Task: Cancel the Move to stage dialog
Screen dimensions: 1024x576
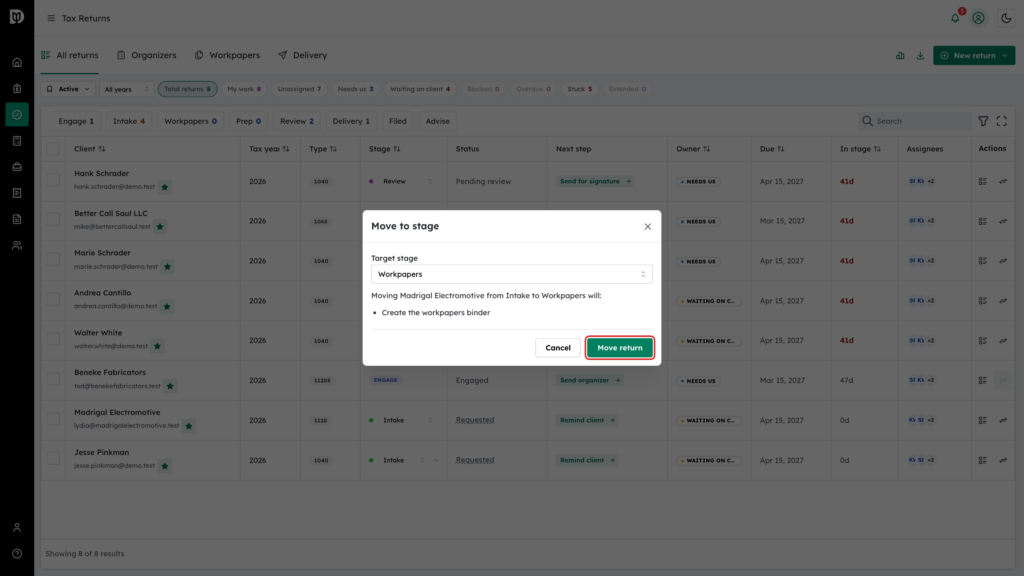Action: coord(558,347)
